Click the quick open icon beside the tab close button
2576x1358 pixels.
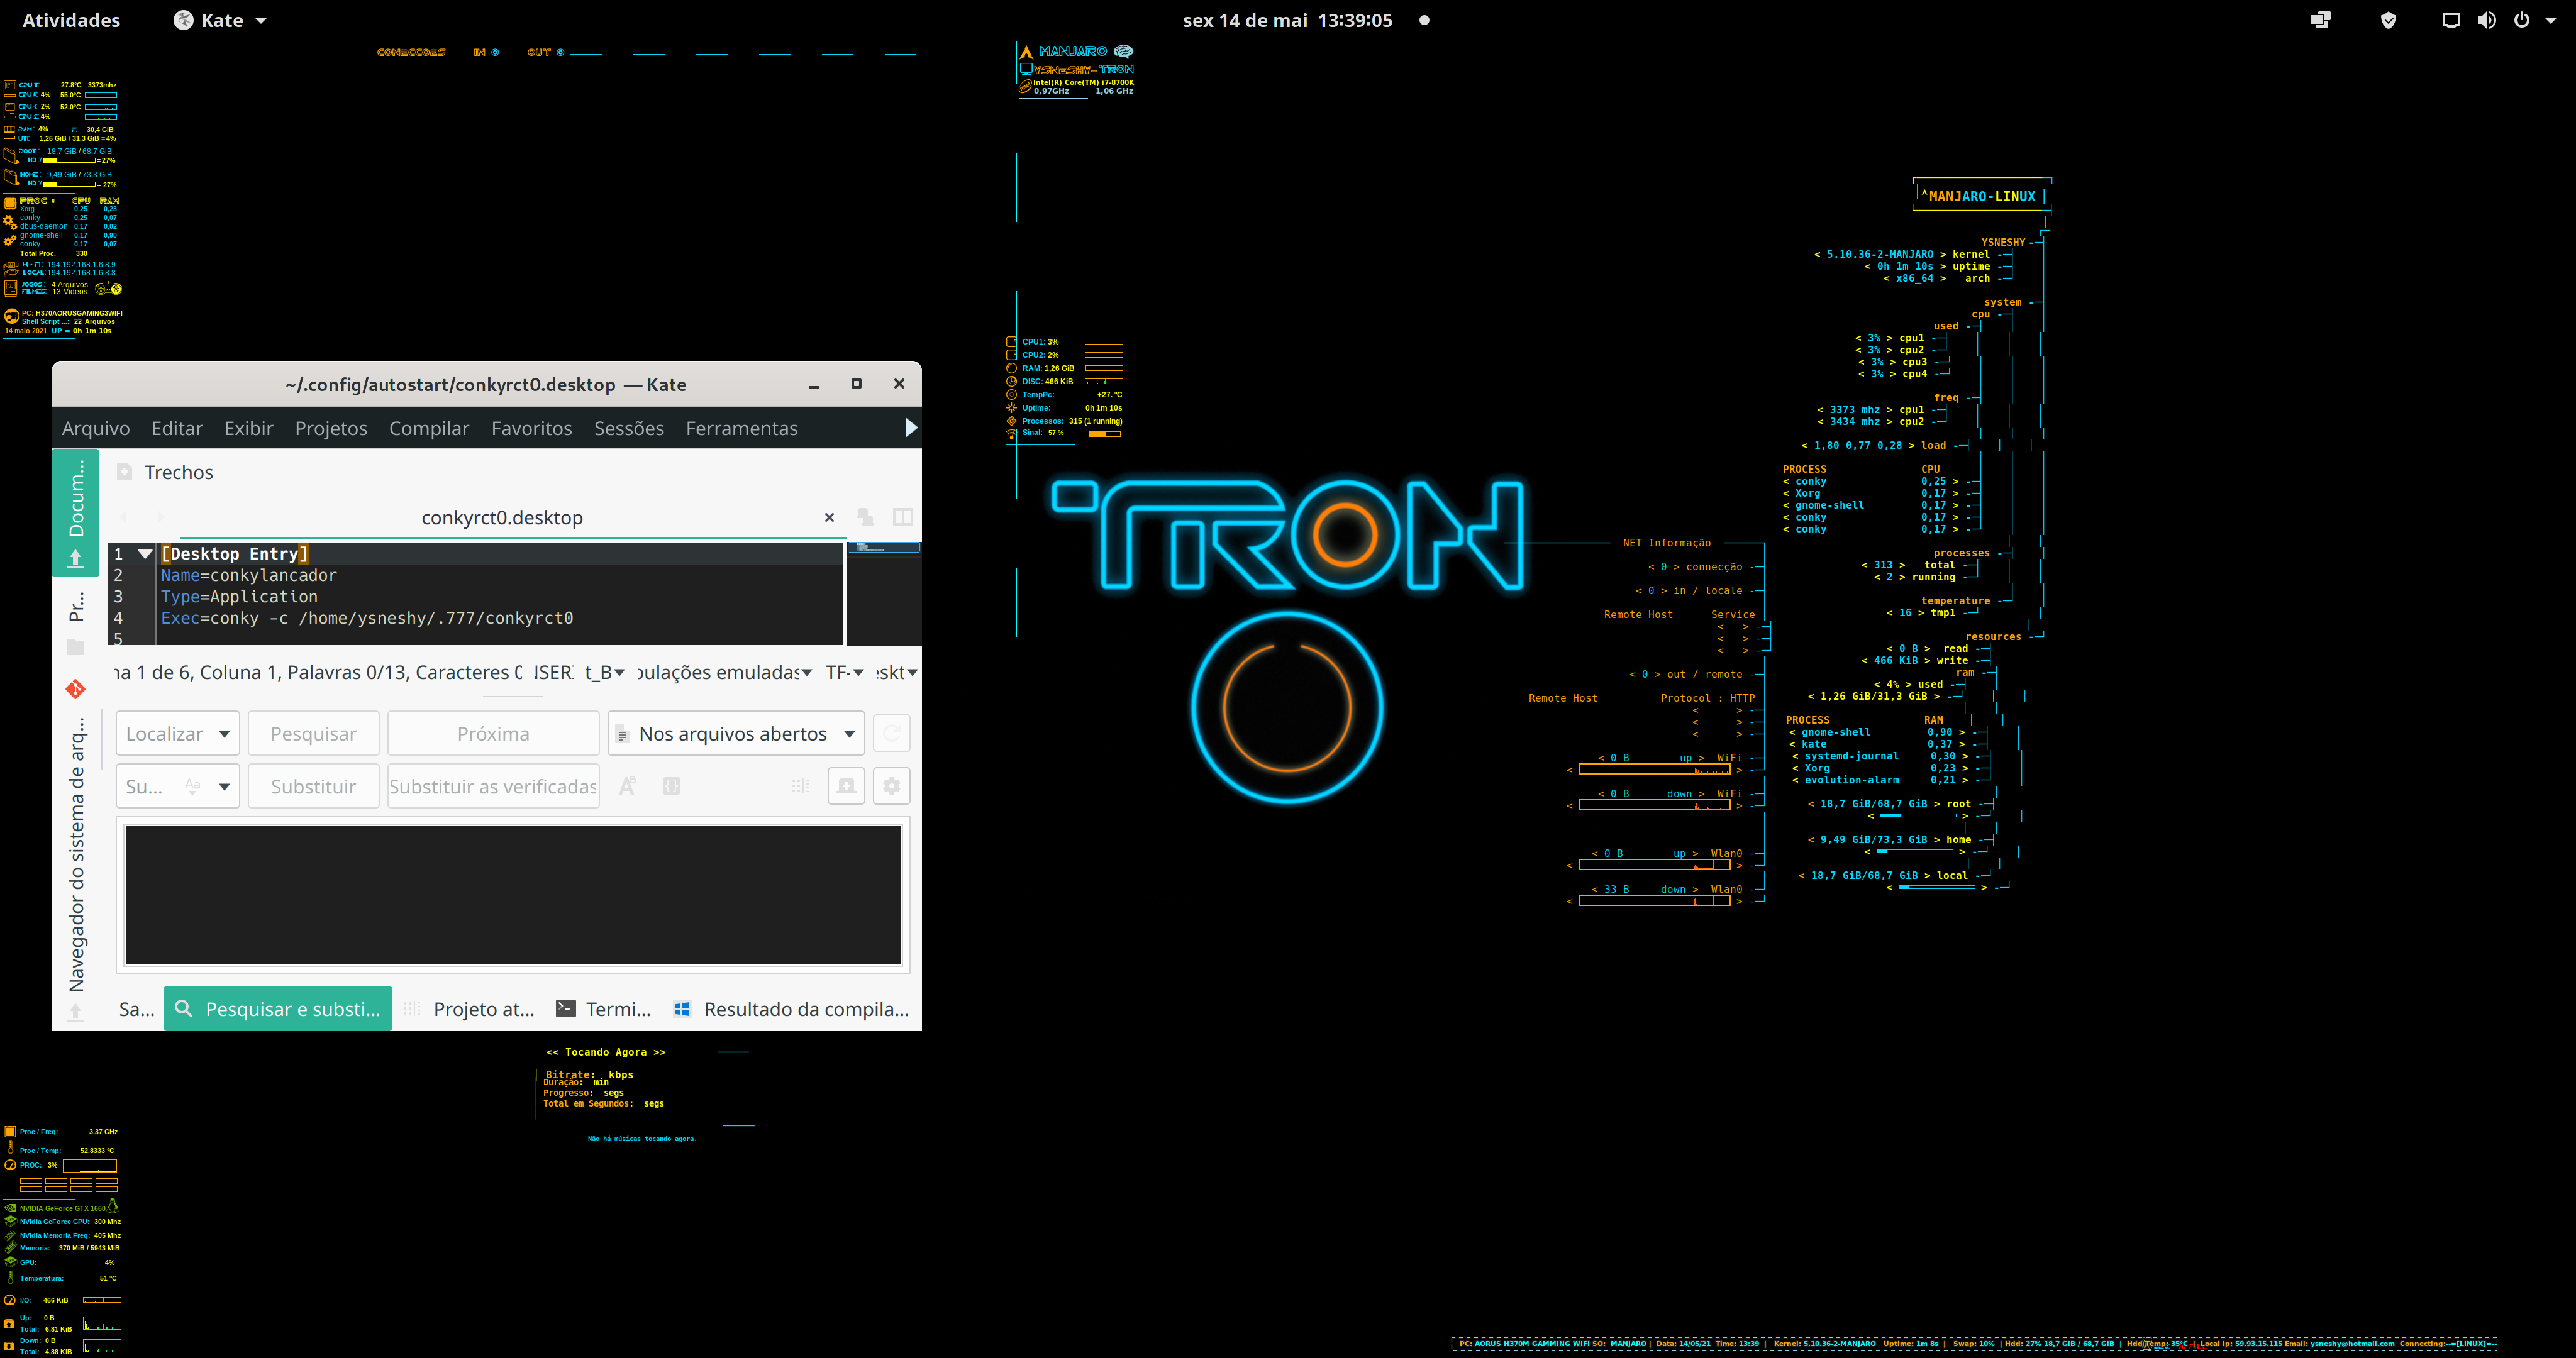coord(865,517)
